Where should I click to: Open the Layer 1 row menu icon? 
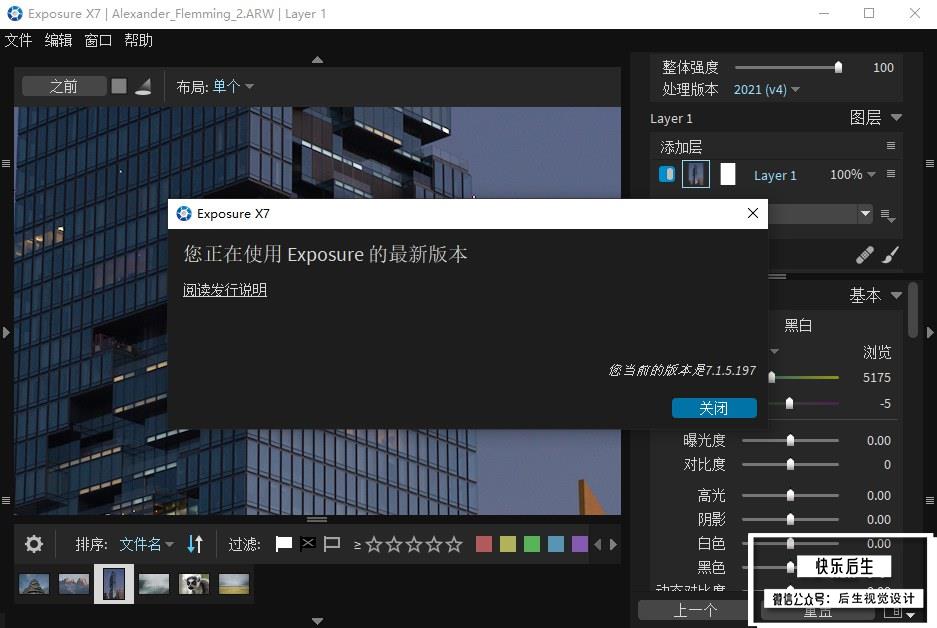891,174
